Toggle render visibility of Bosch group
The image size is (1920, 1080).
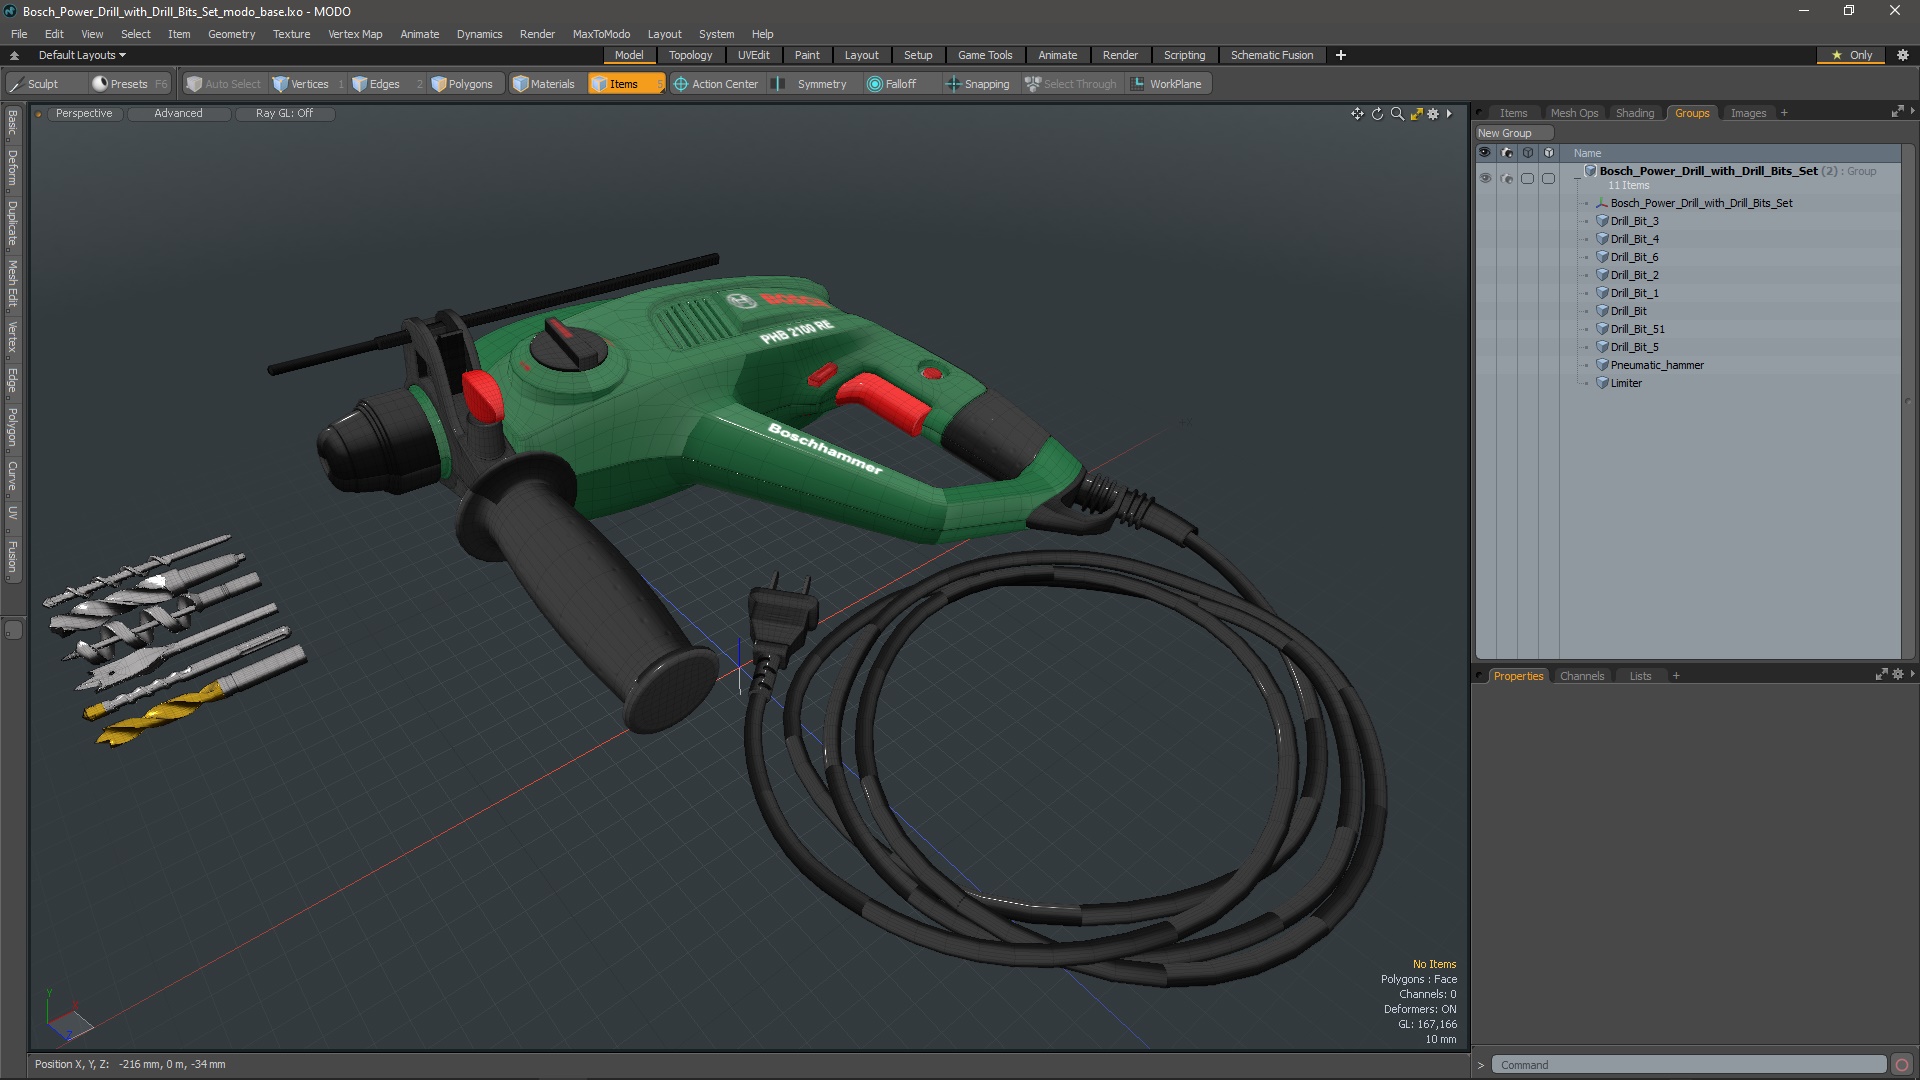tap(1507, 178)
